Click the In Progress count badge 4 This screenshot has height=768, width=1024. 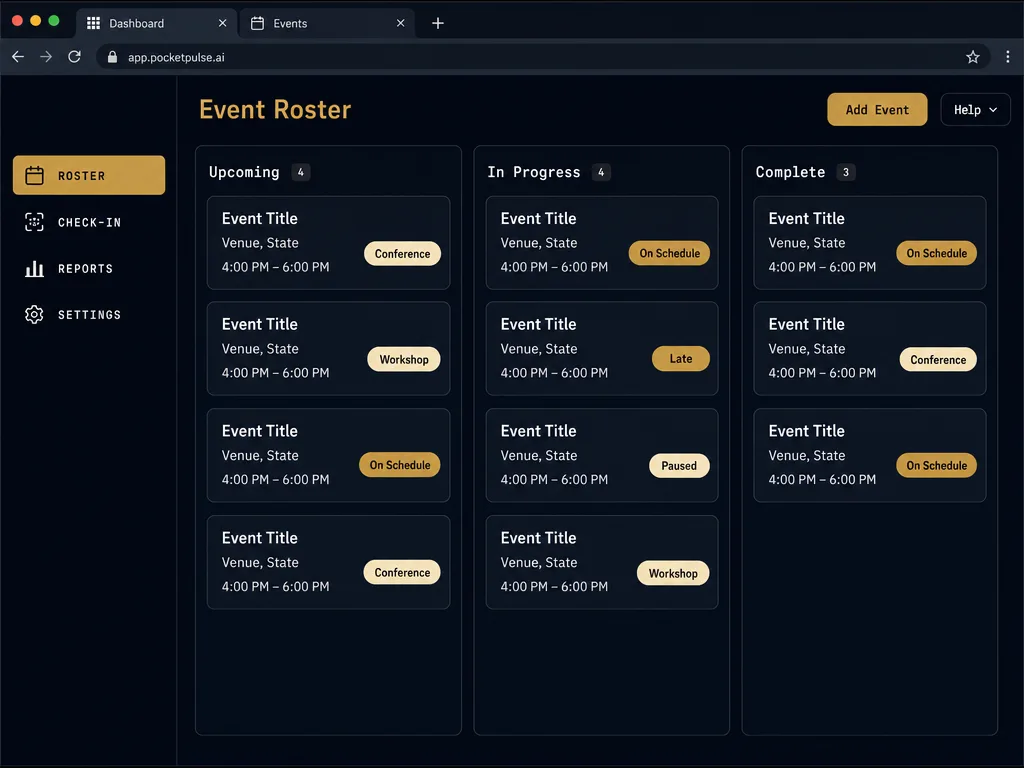pyautogui.click(x=601, y=172)
